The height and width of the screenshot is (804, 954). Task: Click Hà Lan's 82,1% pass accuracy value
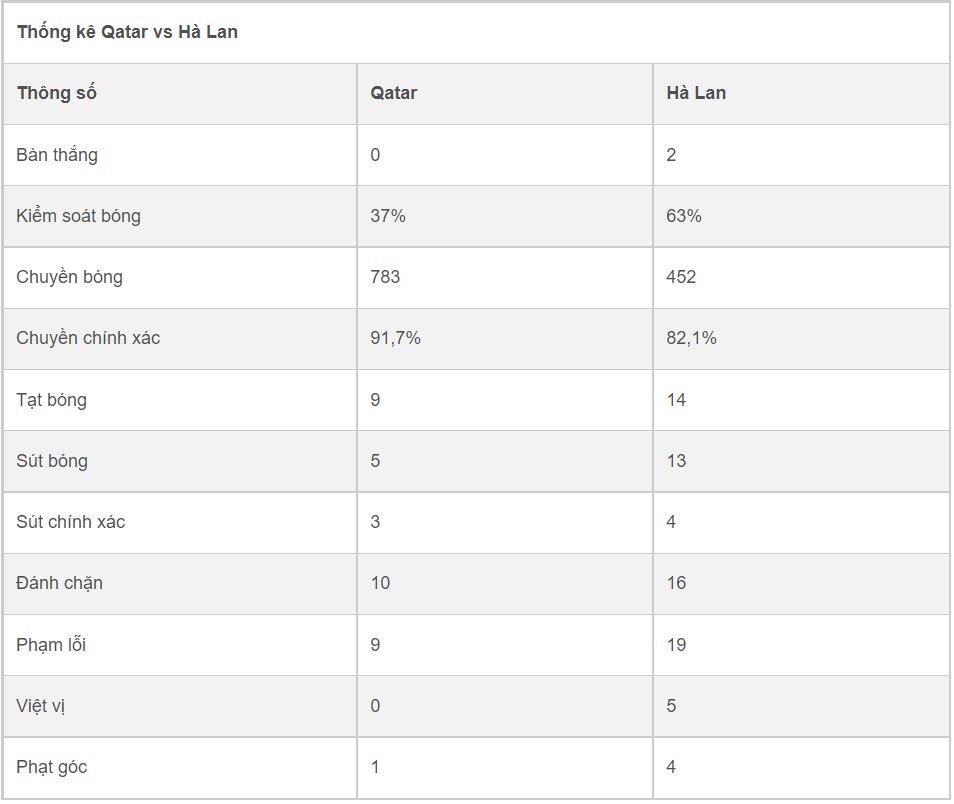691,338
